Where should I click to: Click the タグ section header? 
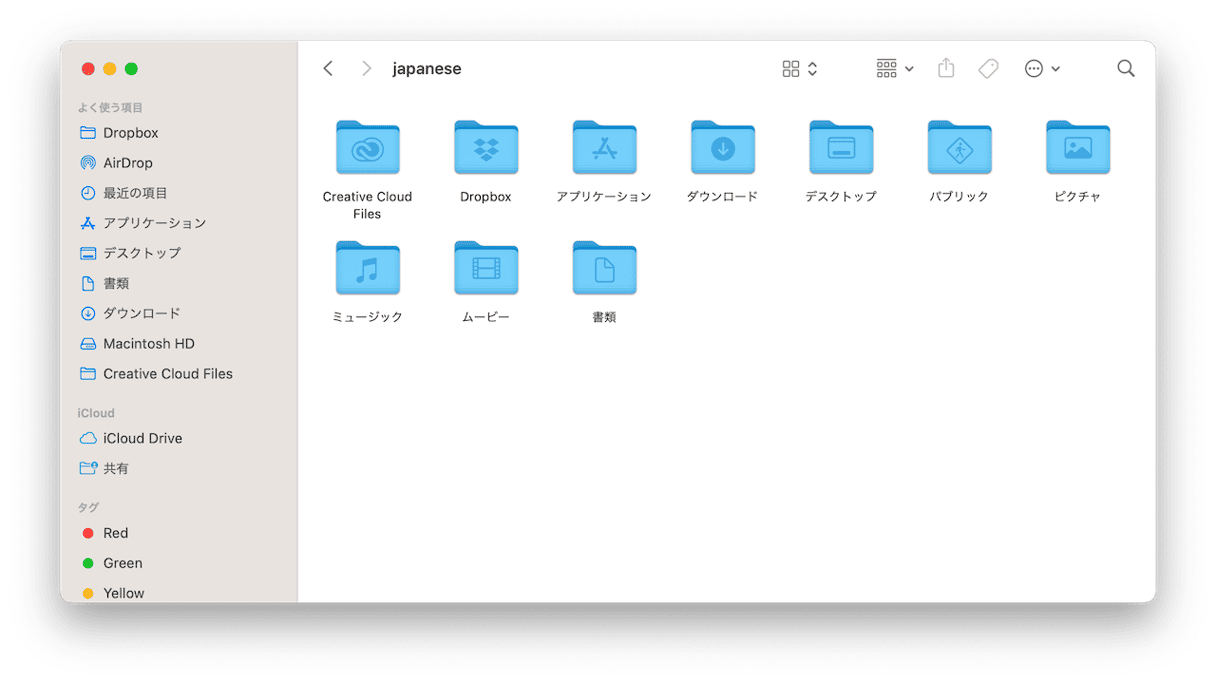click(x=88, y=507)
